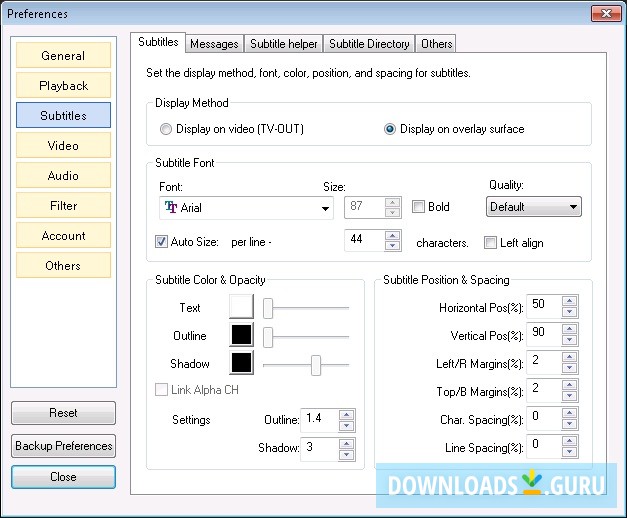This screenshot has width=627, height=518.
Task: Open the Shadow color swatch
Action: point(241,362)
